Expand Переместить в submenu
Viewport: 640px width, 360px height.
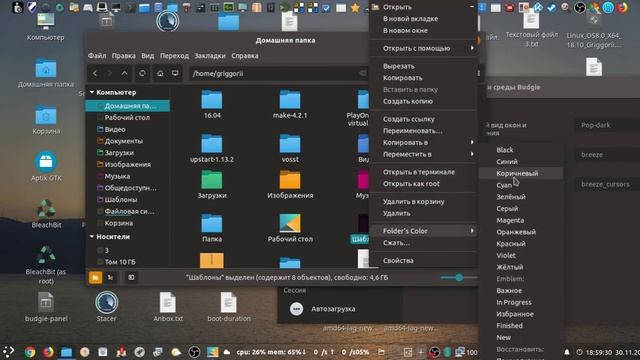pos(423,154)
